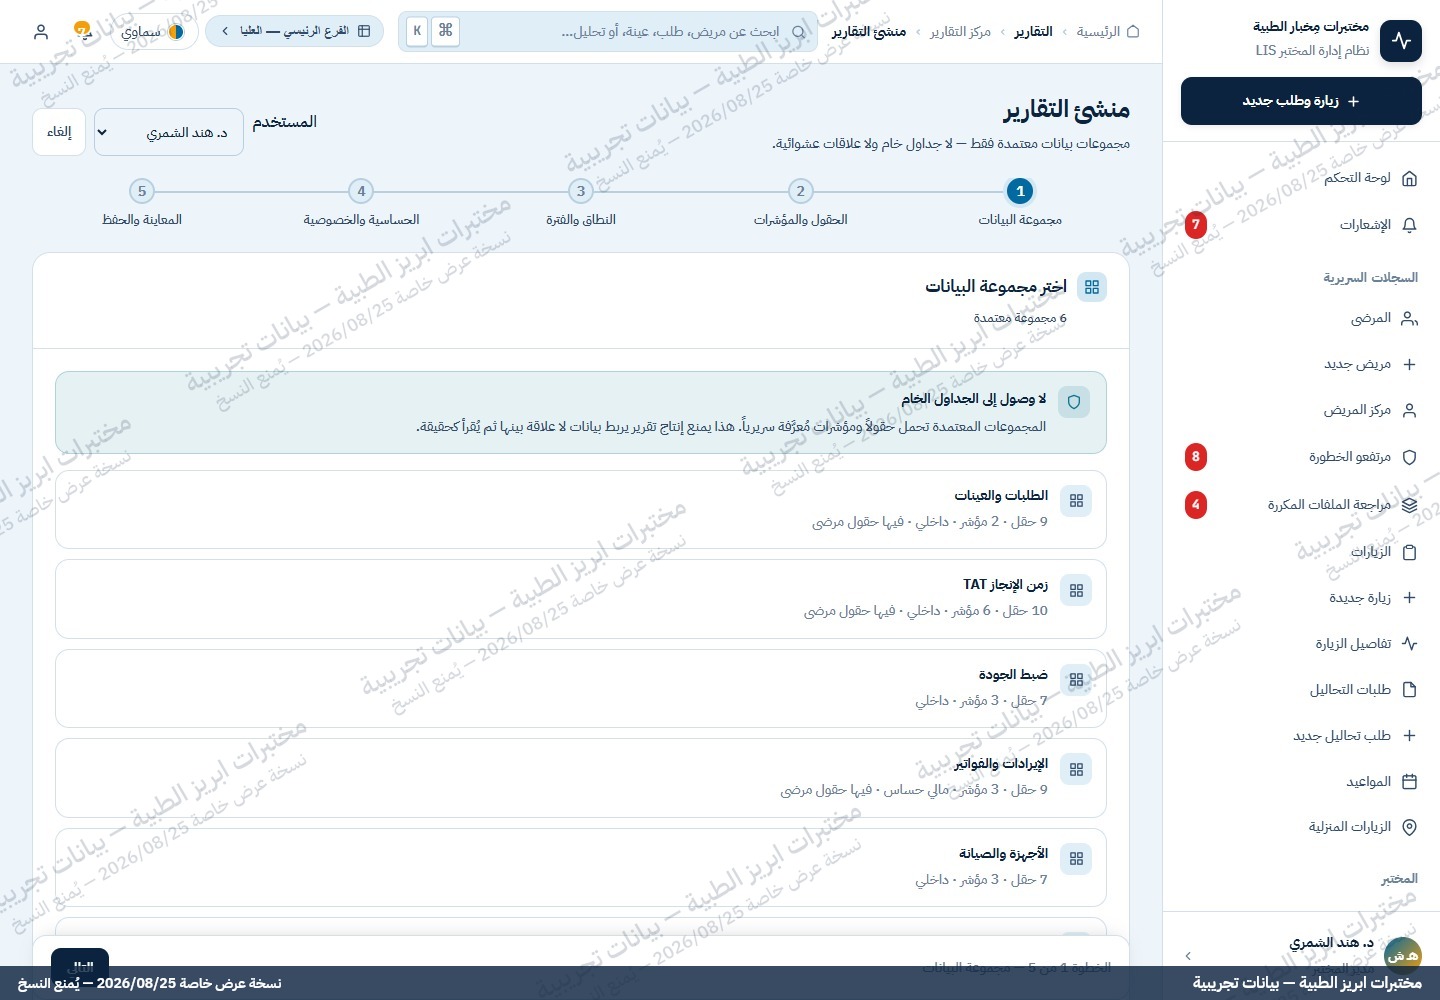Click the منشئ التقارير page title

point(1067,109)
